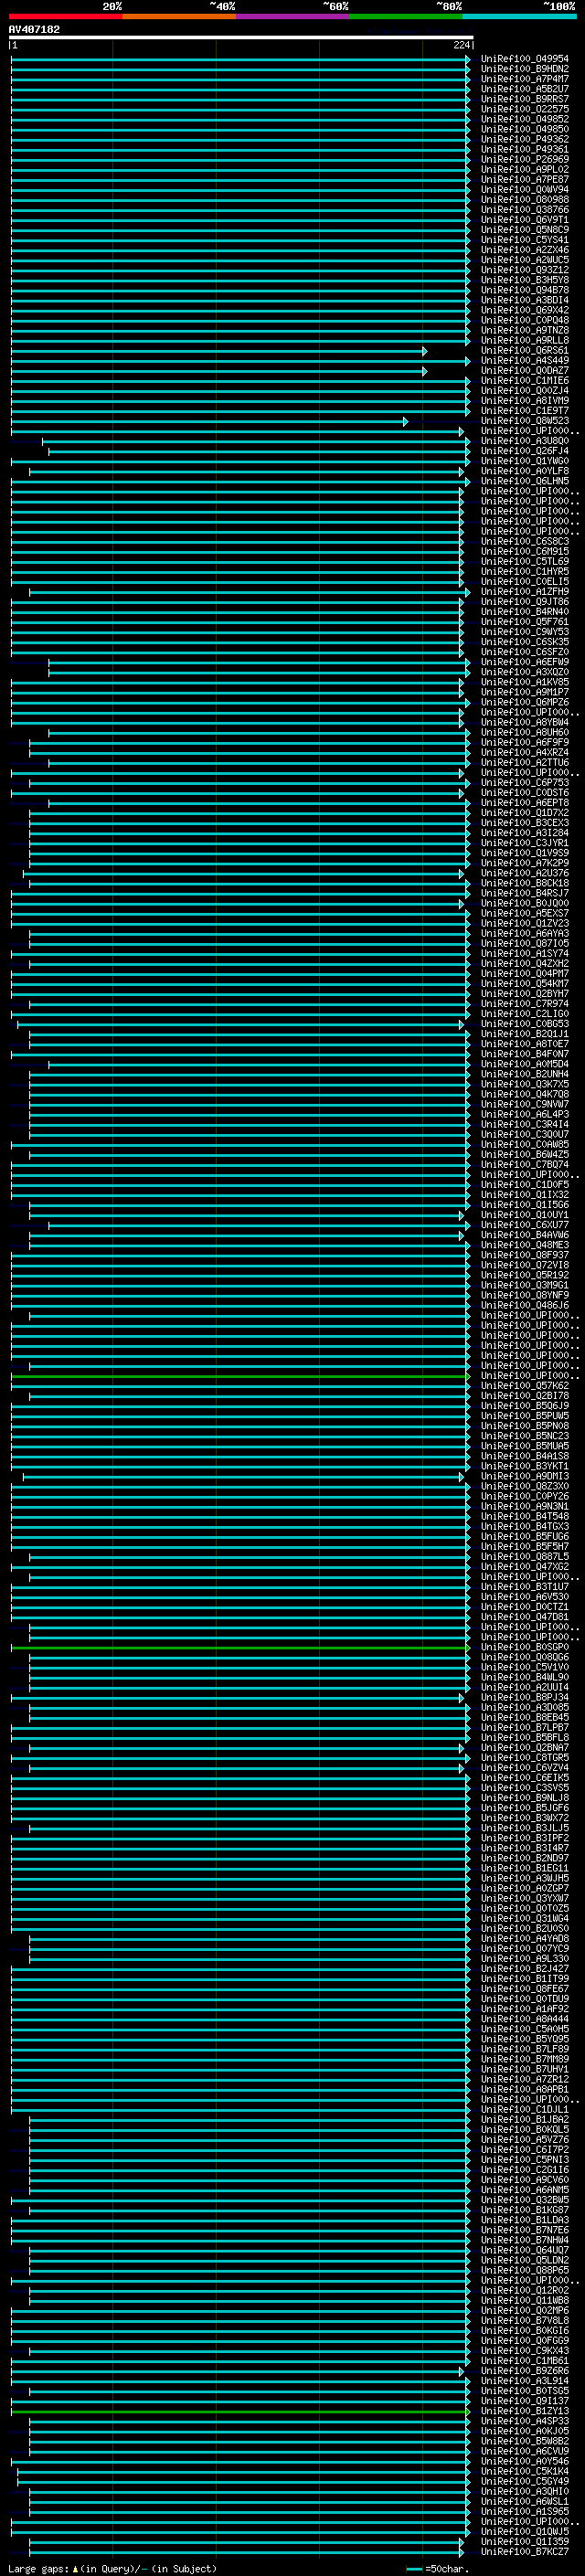
Task: Click the cyan ~100% identity legend segment
Action: [x=519, y=16]
